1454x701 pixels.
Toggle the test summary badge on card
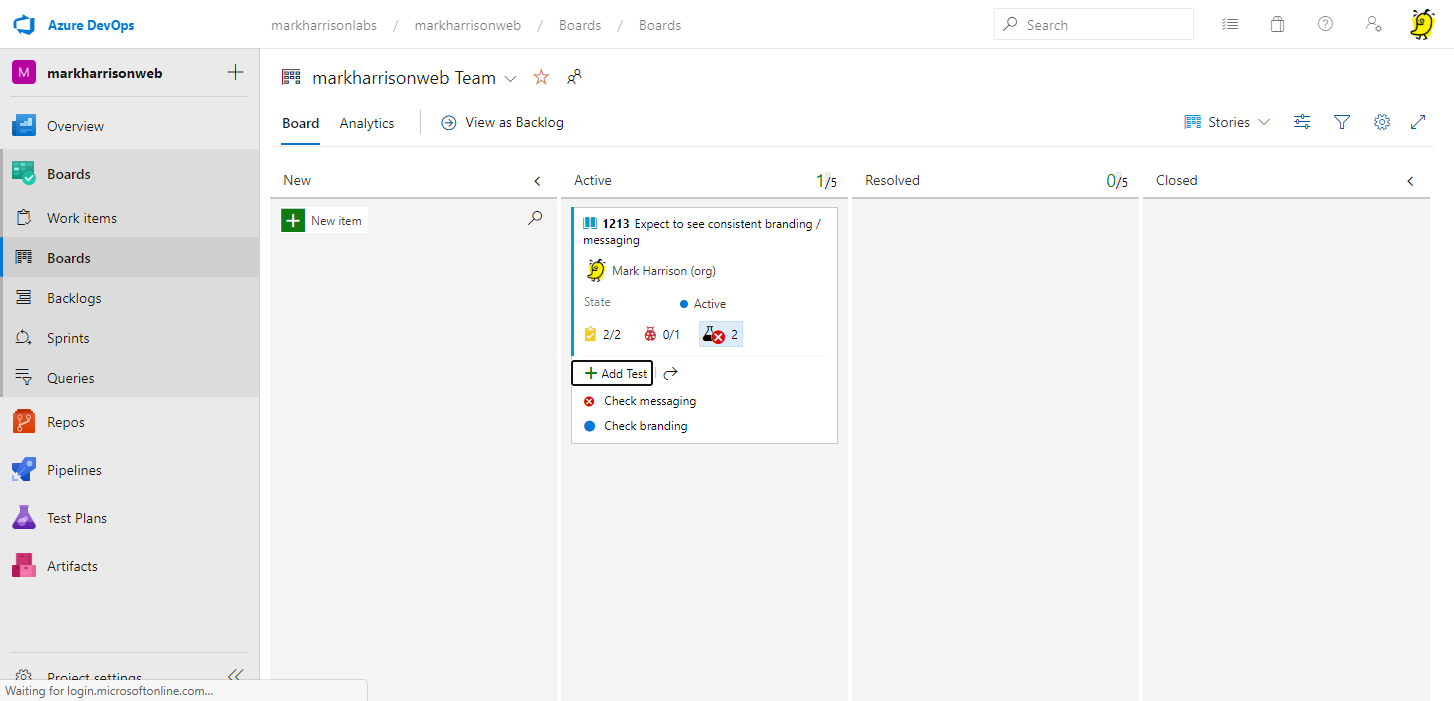(x=721, y=335)
